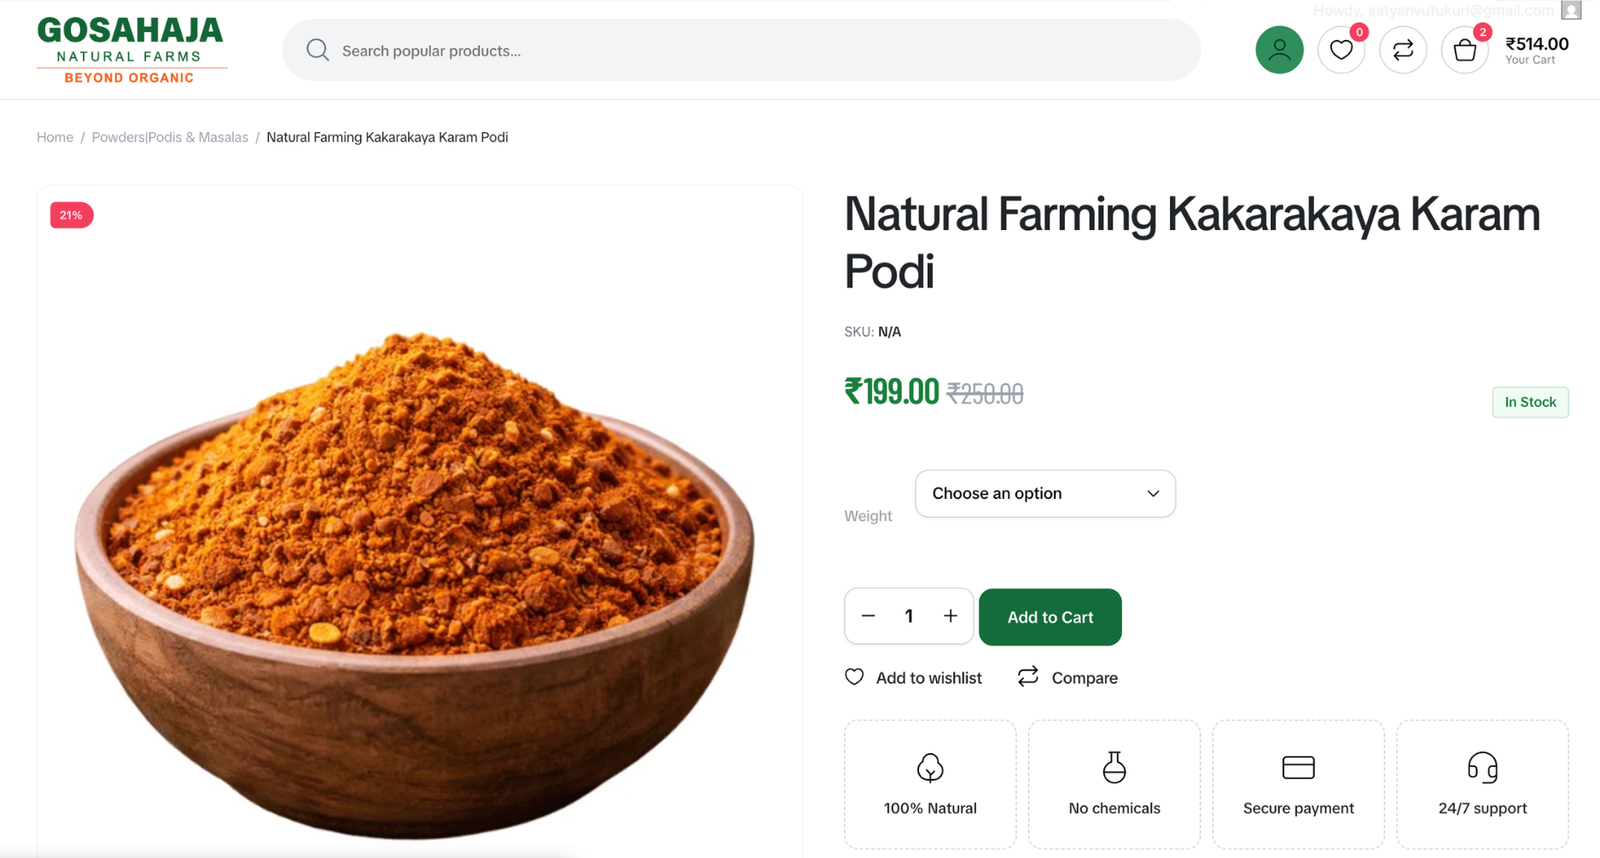The image size is (1600, 858).
Task: Decrease quantity with the minus button
Action: click(868, 616)
